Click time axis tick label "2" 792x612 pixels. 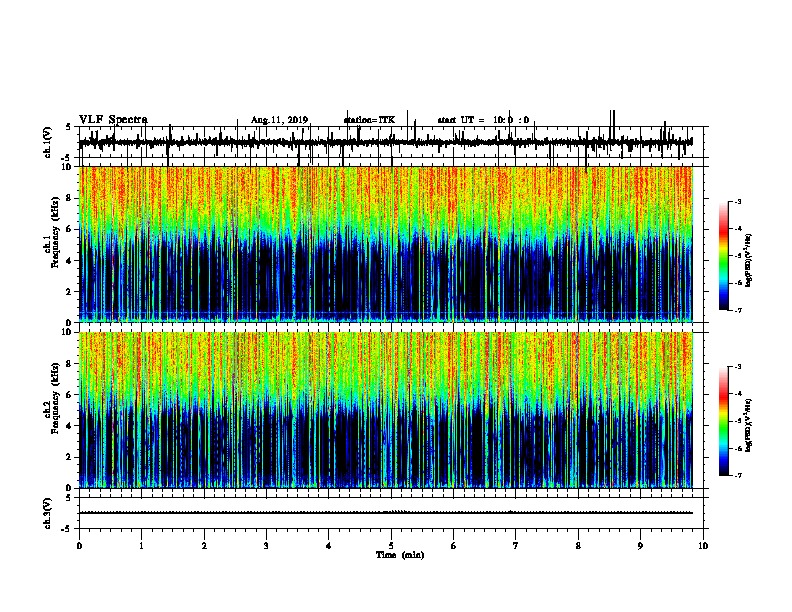(x=204, y=546)
